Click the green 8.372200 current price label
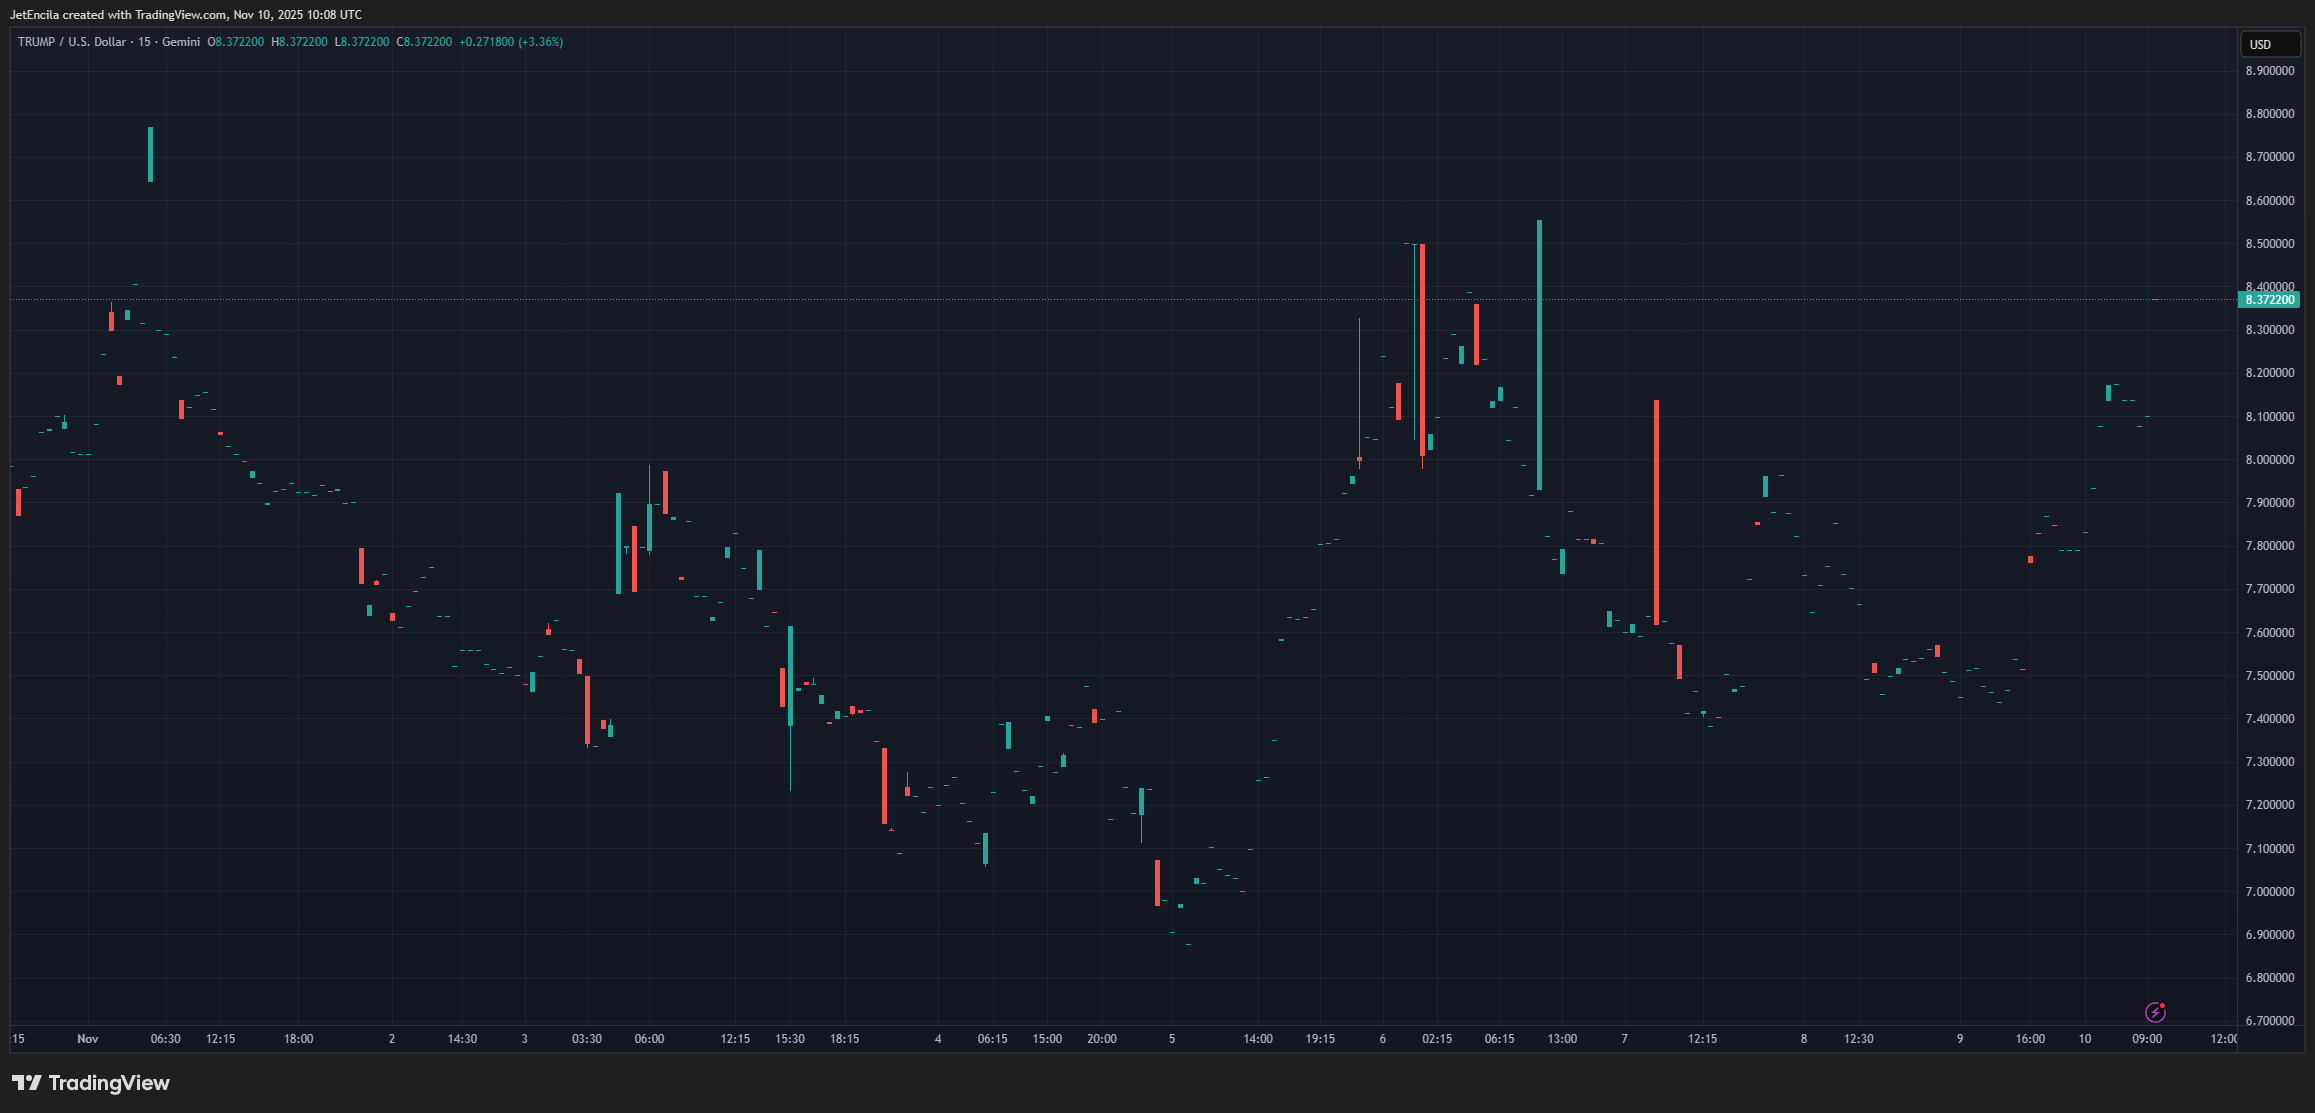 coord(2269,300)
